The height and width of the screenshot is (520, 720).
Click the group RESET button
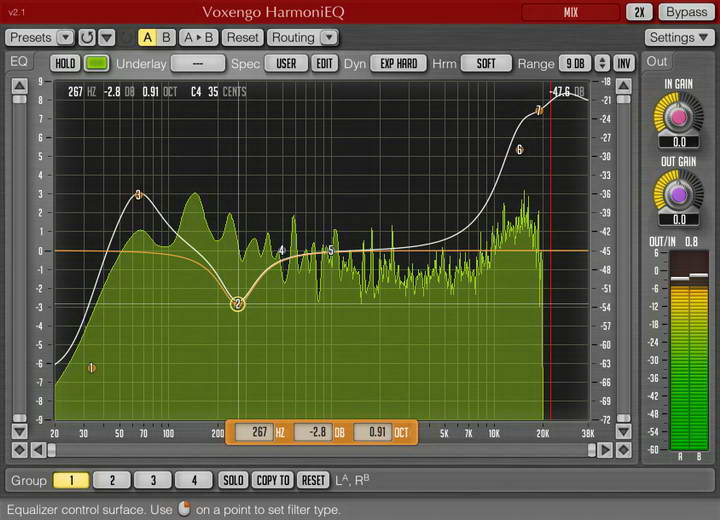(313, 480)
